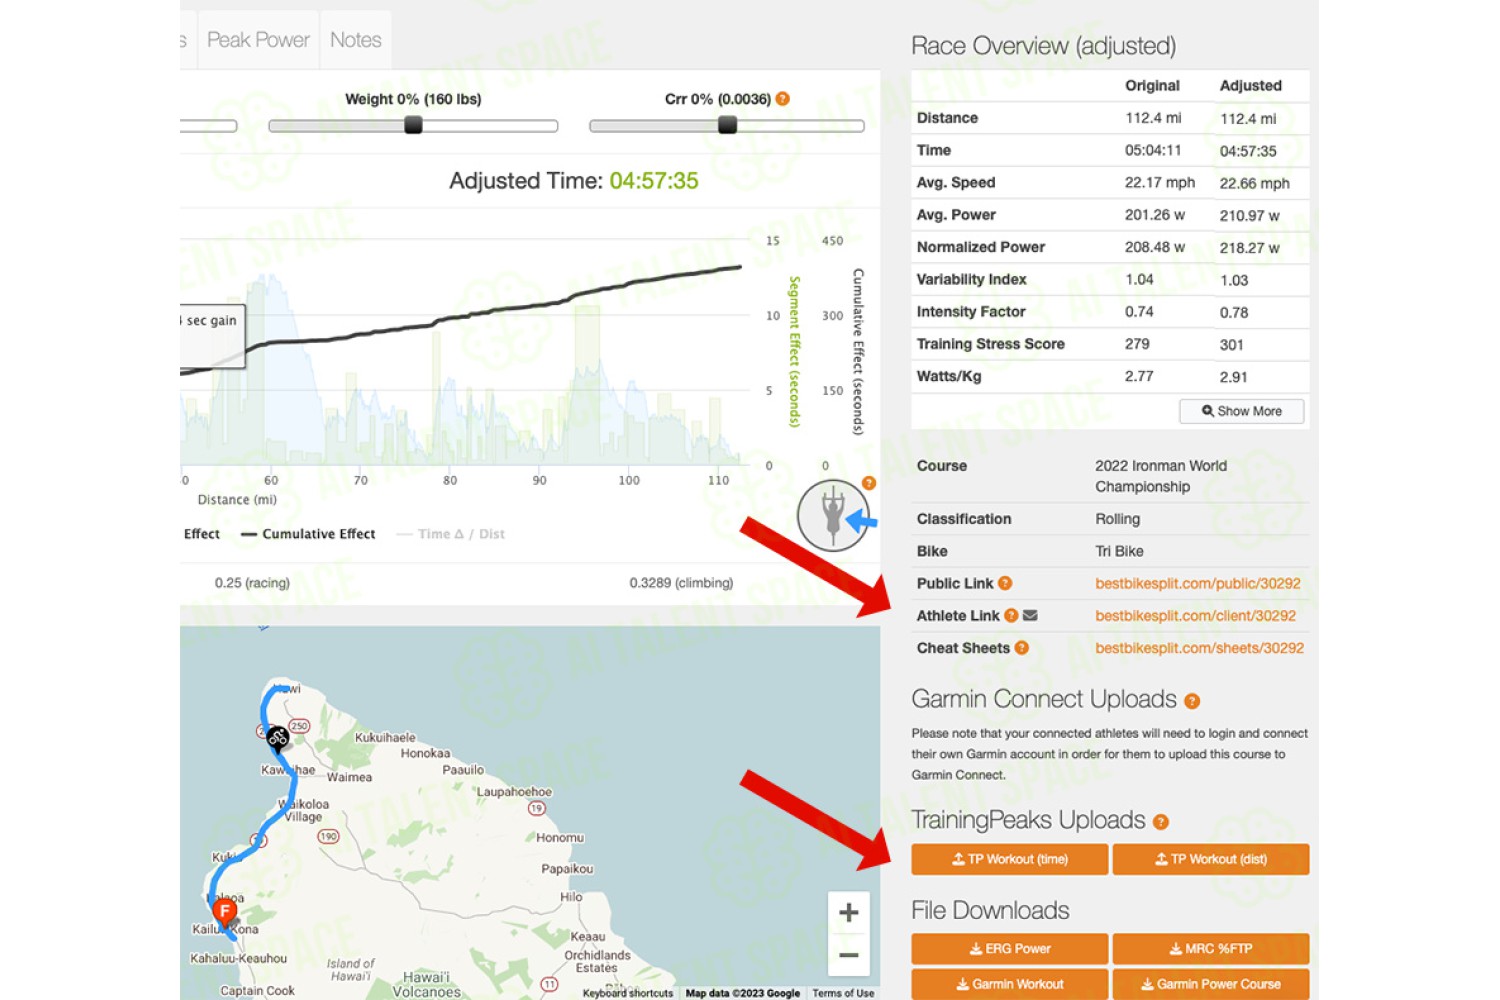Click the time-trial bike position icon

coord(833,515)
